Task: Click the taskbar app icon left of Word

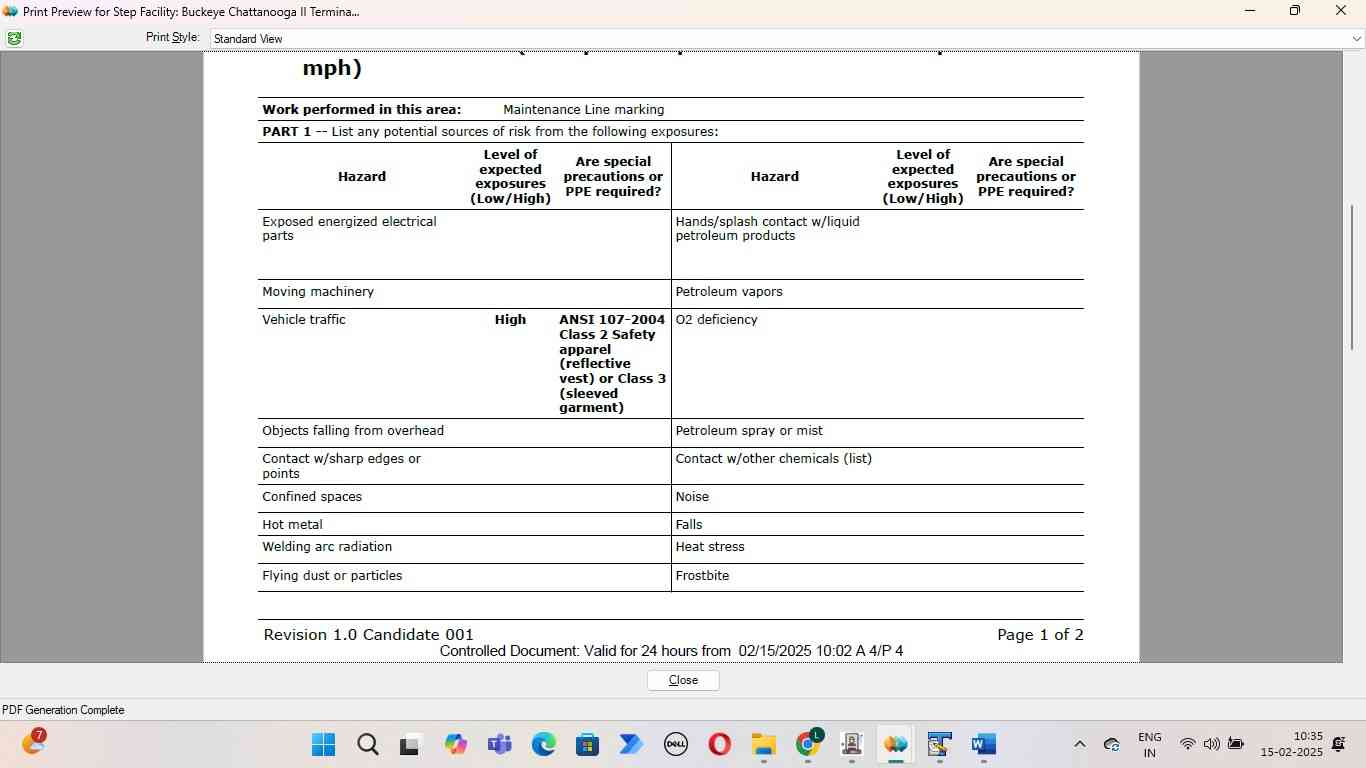Action: (939, 744)
